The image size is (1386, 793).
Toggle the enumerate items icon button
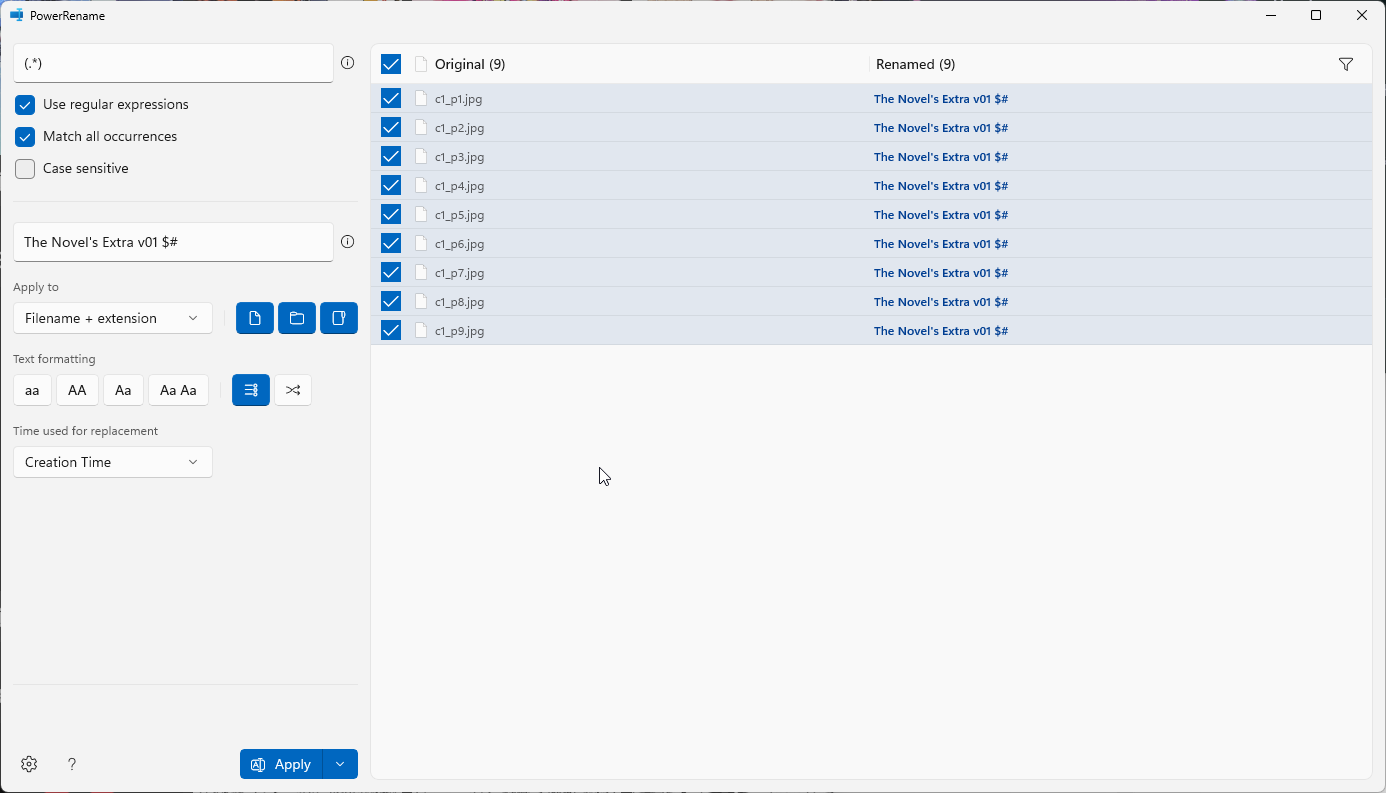point(251,390)
